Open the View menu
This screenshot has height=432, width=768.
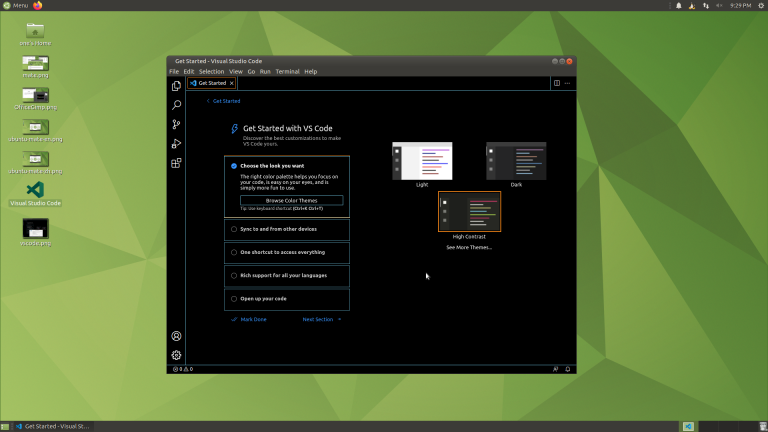pyautogui.click(x=236, y=72)
